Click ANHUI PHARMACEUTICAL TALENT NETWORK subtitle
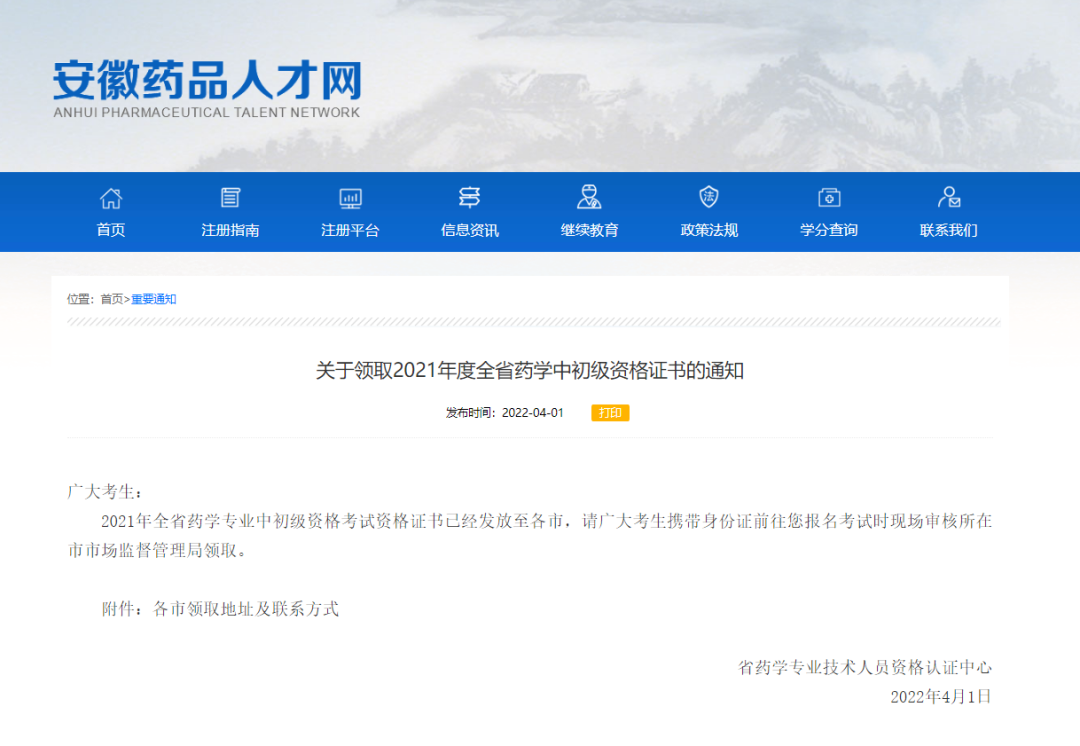1080x746 pixels. pos(207,112)
